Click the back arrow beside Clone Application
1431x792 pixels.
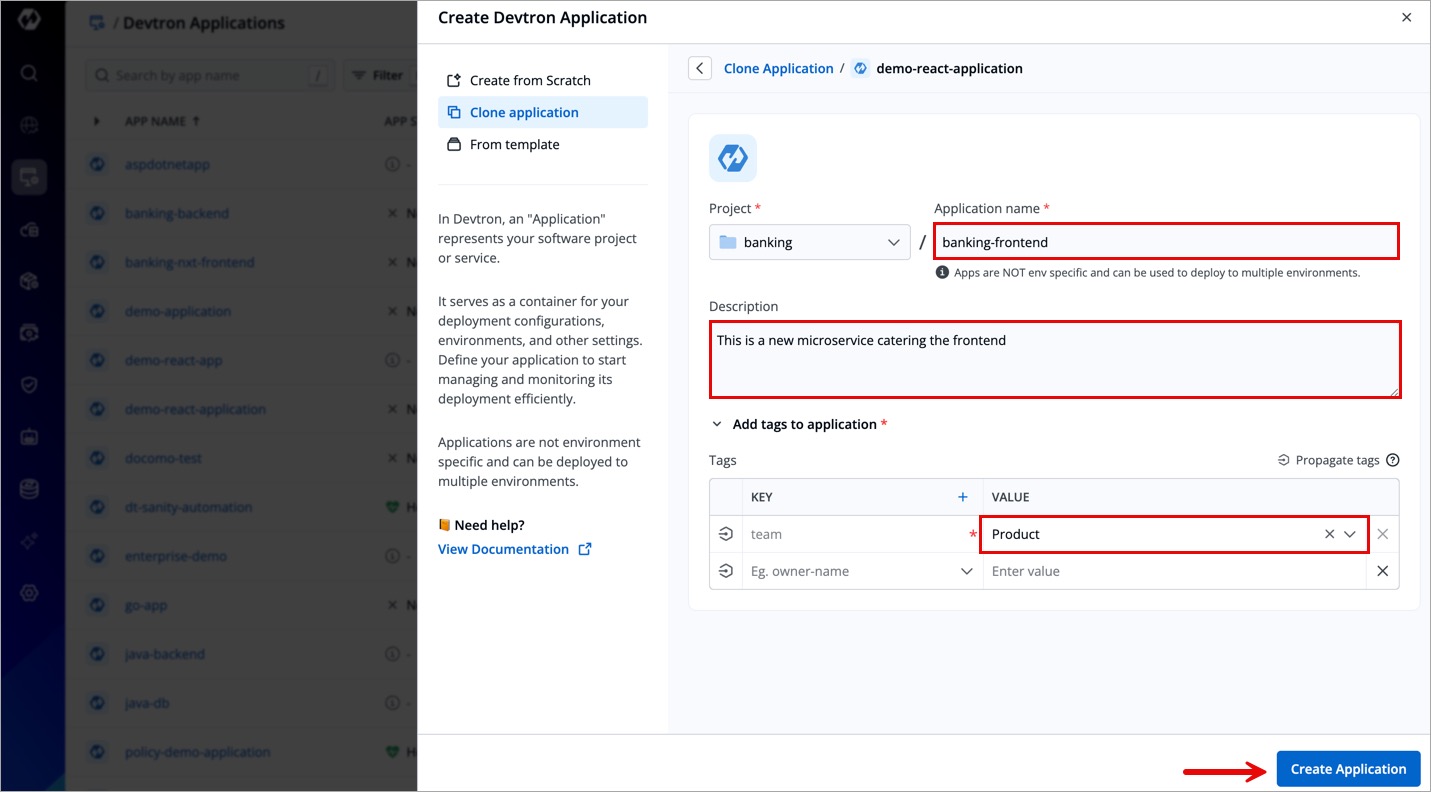(700, 68)
